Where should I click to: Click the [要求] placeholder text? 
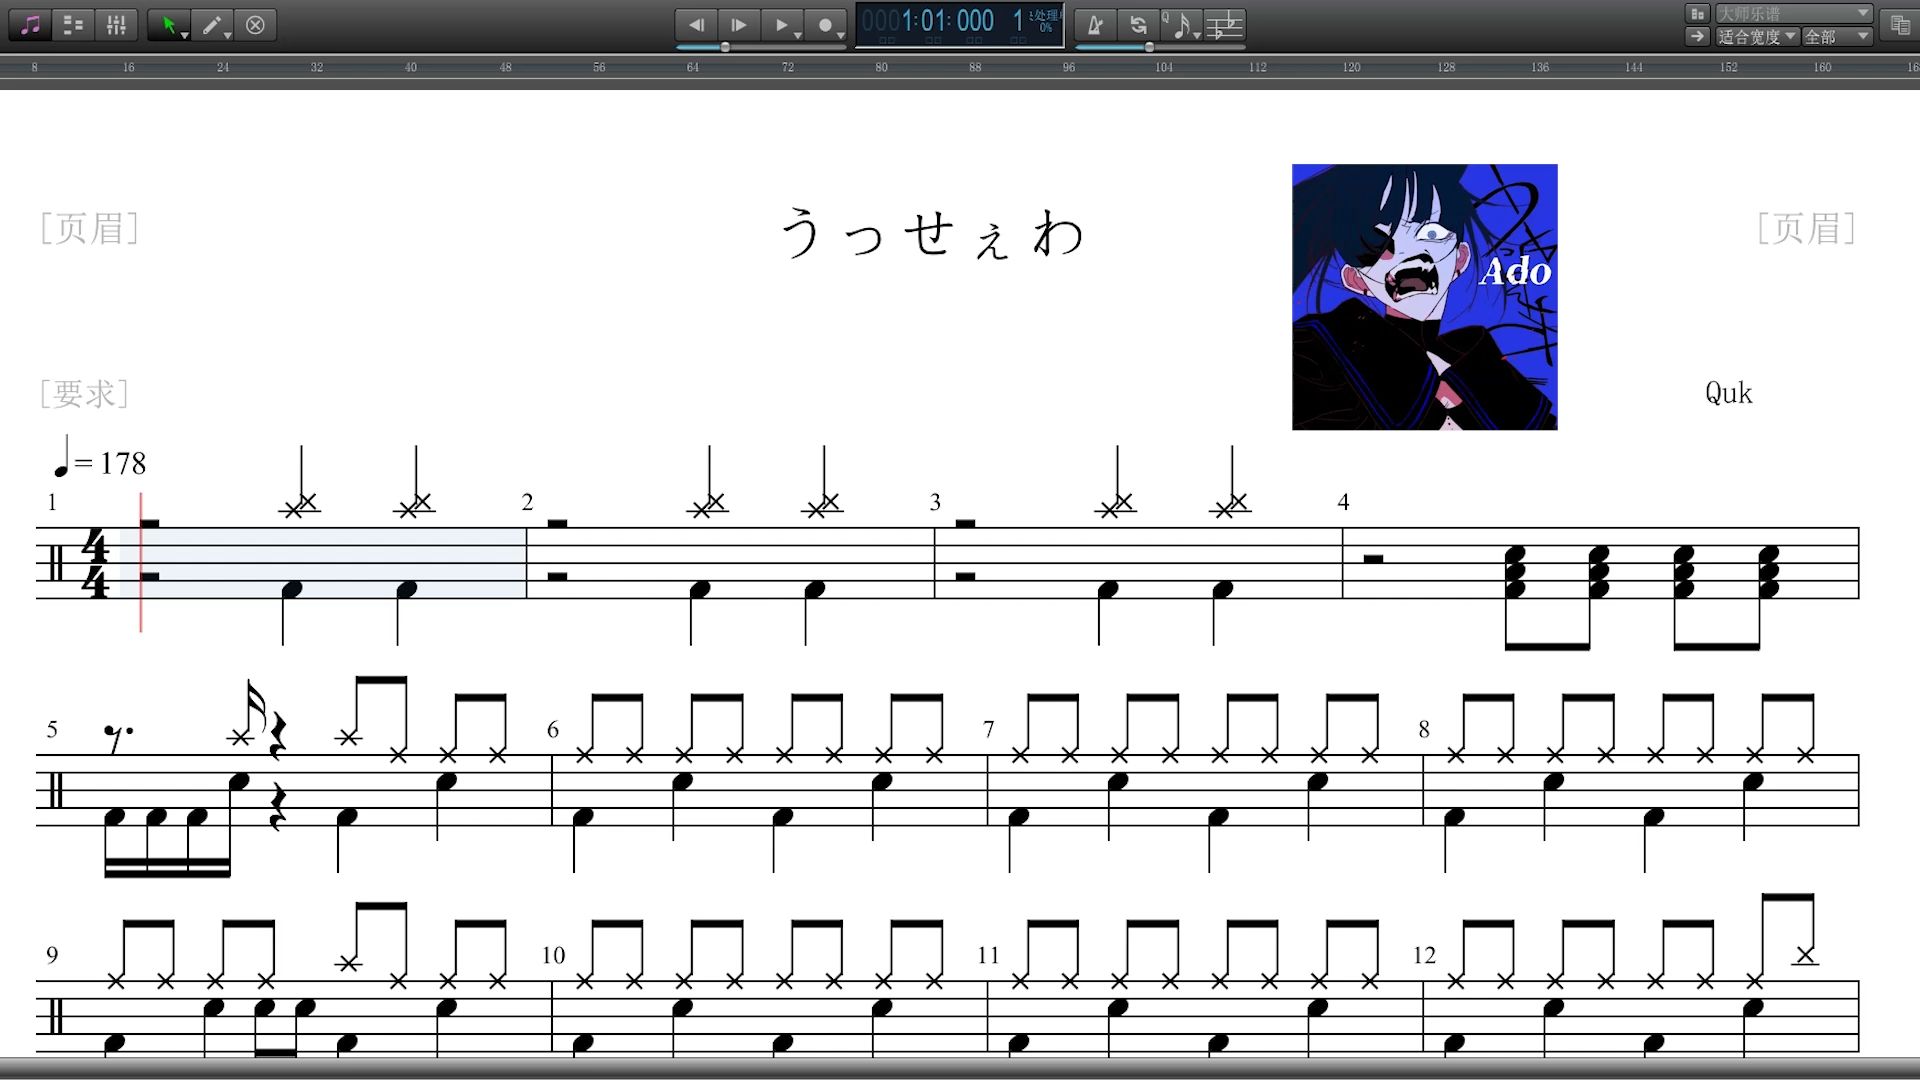(x=84, y=393)
